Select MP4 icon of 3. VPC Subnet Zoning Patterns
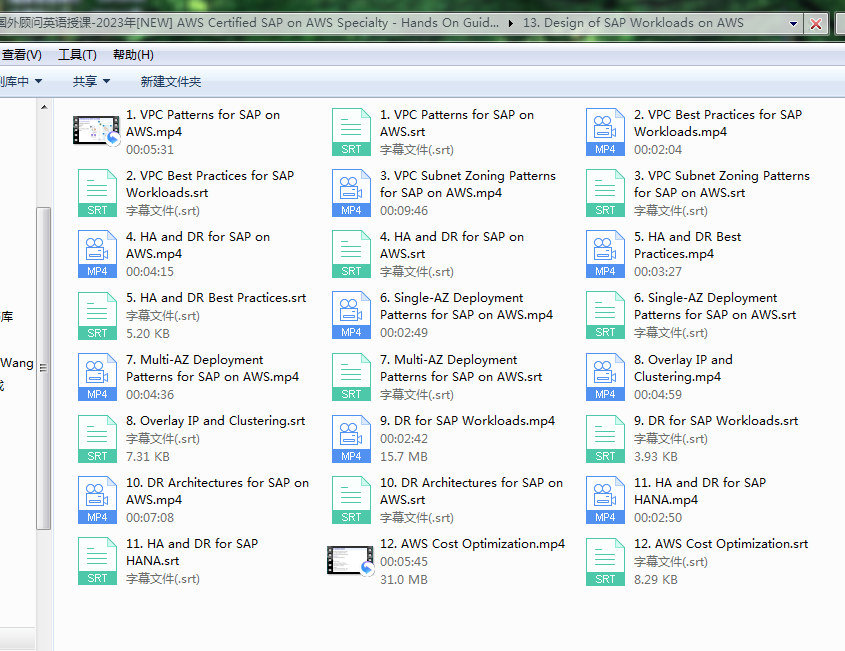 pos(351,193)
